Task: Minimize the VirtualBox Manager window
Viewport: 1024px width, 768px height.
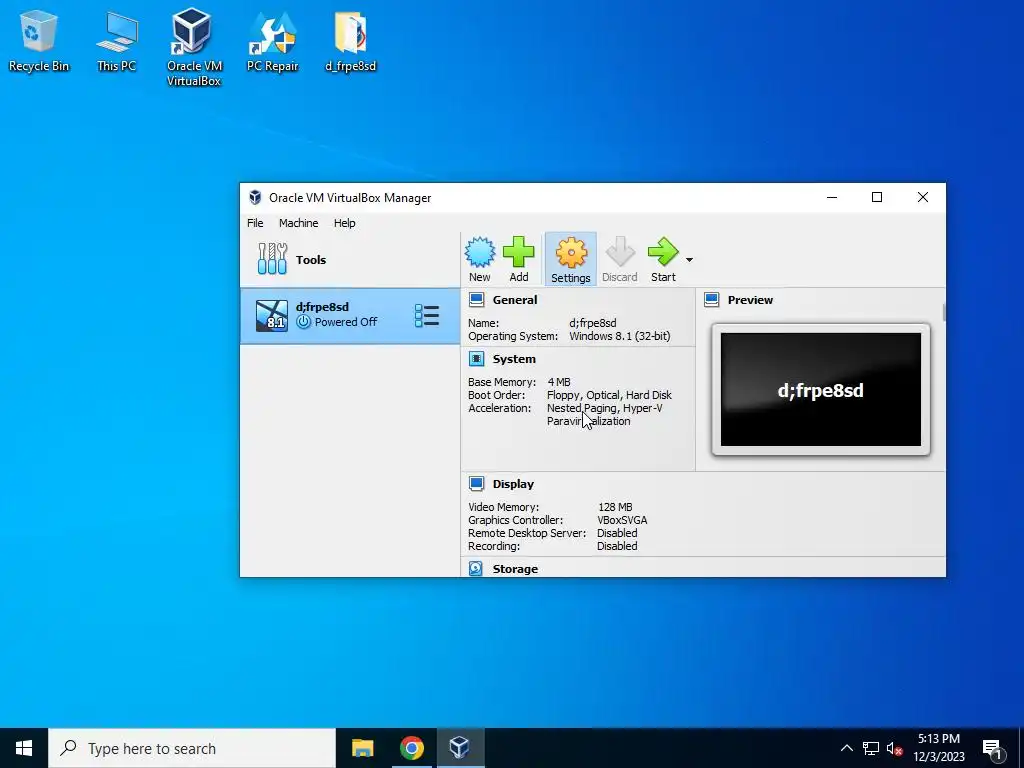Action: pyautogui.click(x=832, y=197)
